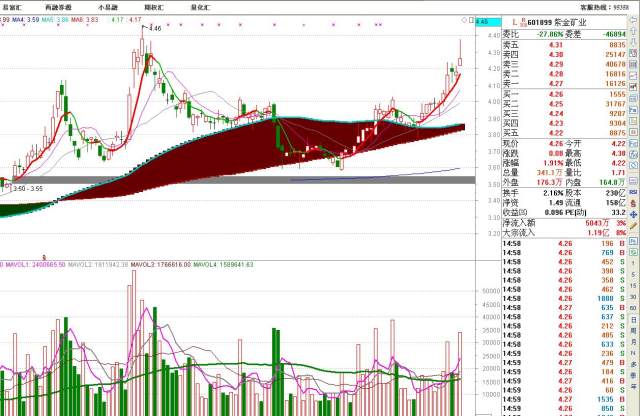
Task: Toggle the small square box at chart top-right
Action: [x=472, y=20]
